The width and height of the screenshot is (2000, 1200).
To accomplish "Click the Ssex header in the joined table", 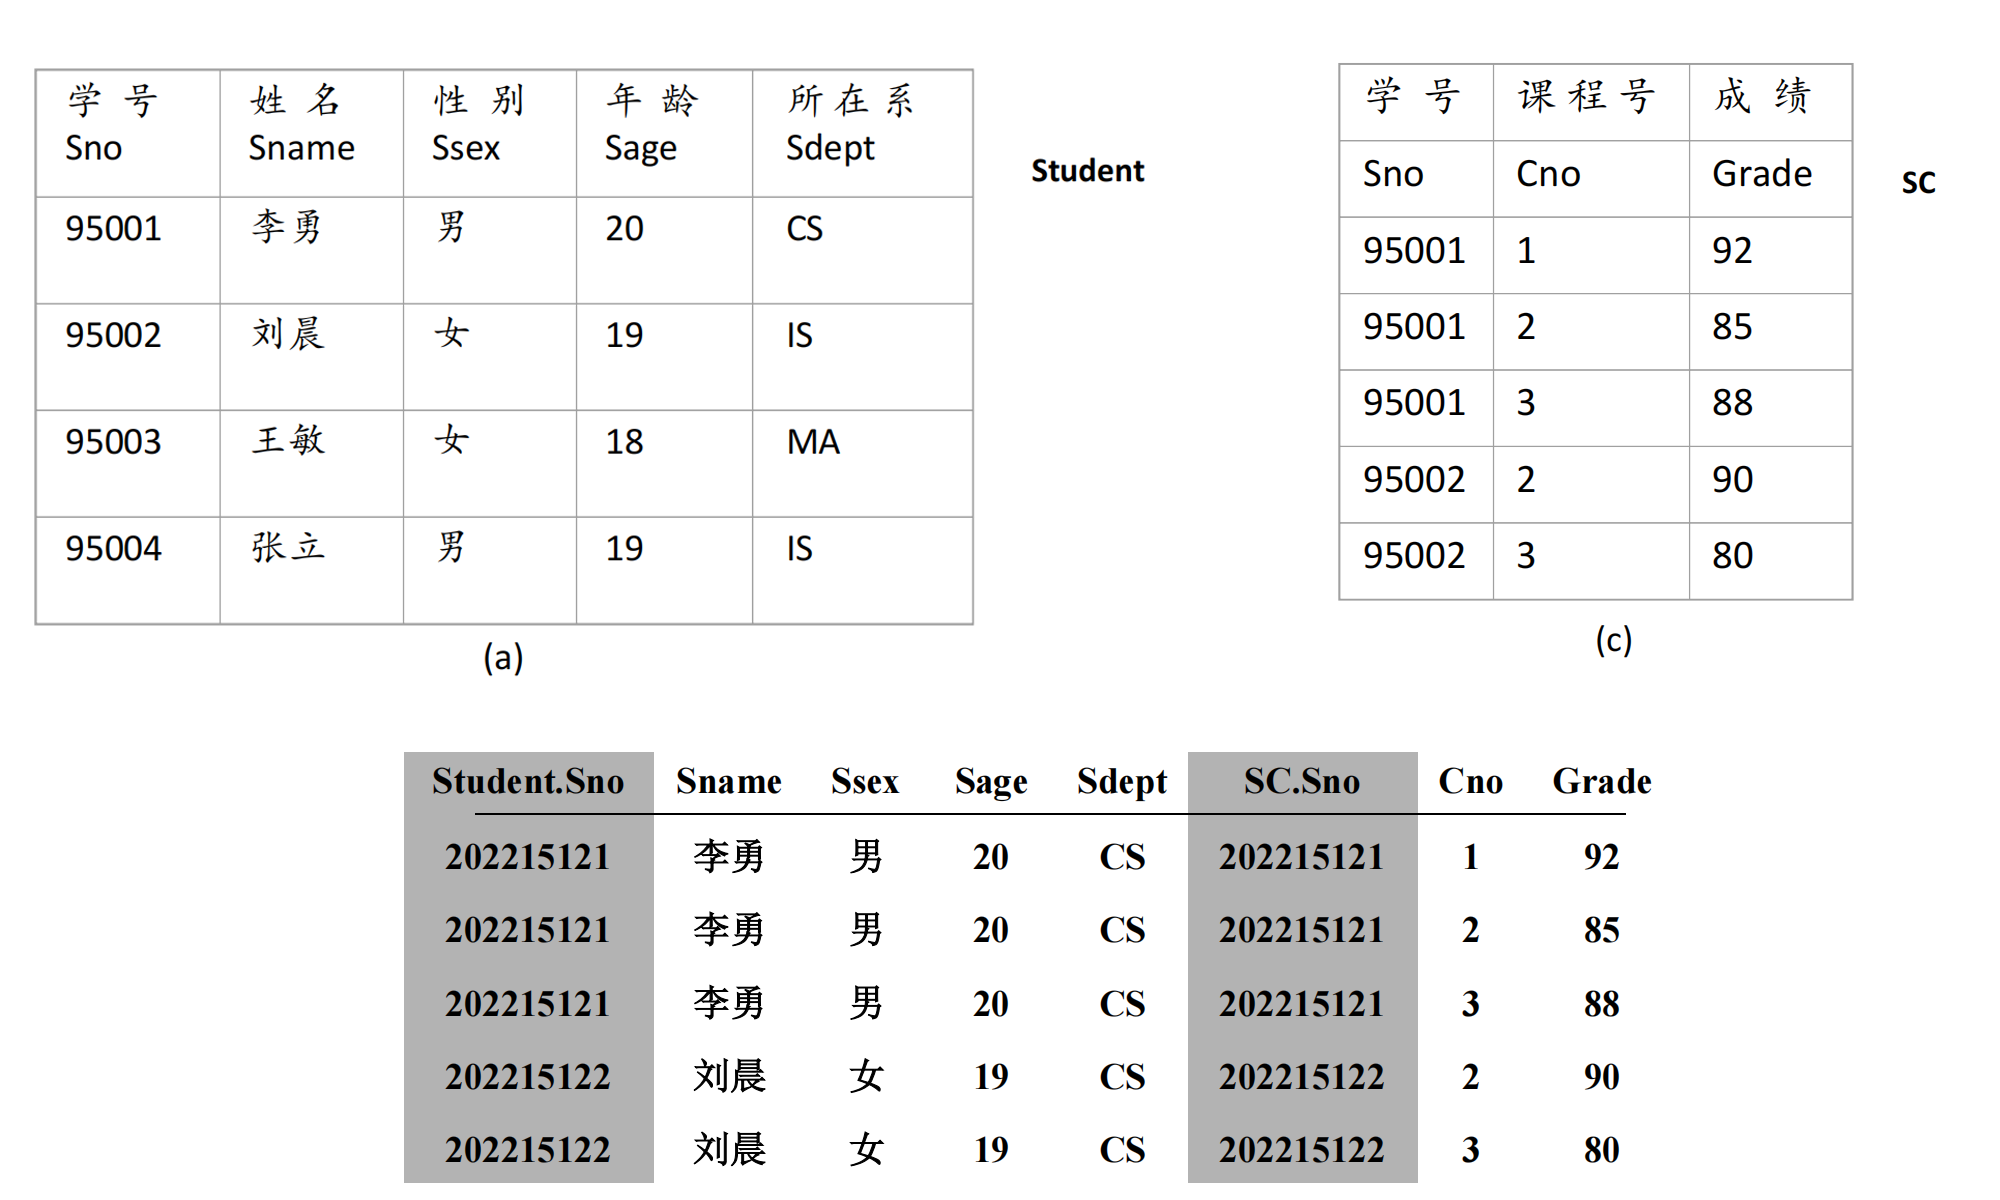I will pos(864,782).
